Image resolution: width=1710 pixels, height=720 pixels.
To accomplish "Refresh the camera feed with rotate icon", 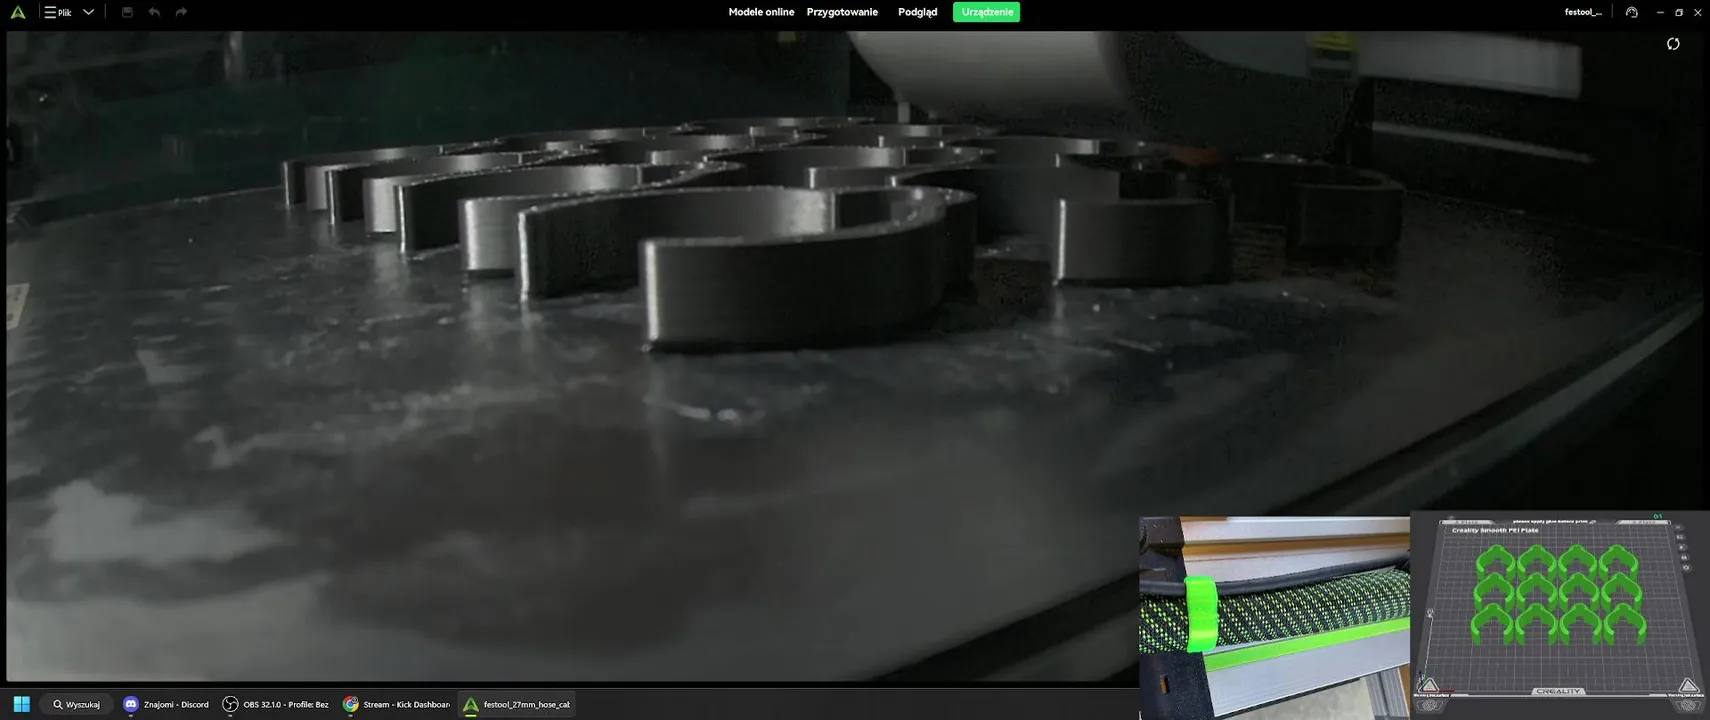I will [x=1673, y=44].
